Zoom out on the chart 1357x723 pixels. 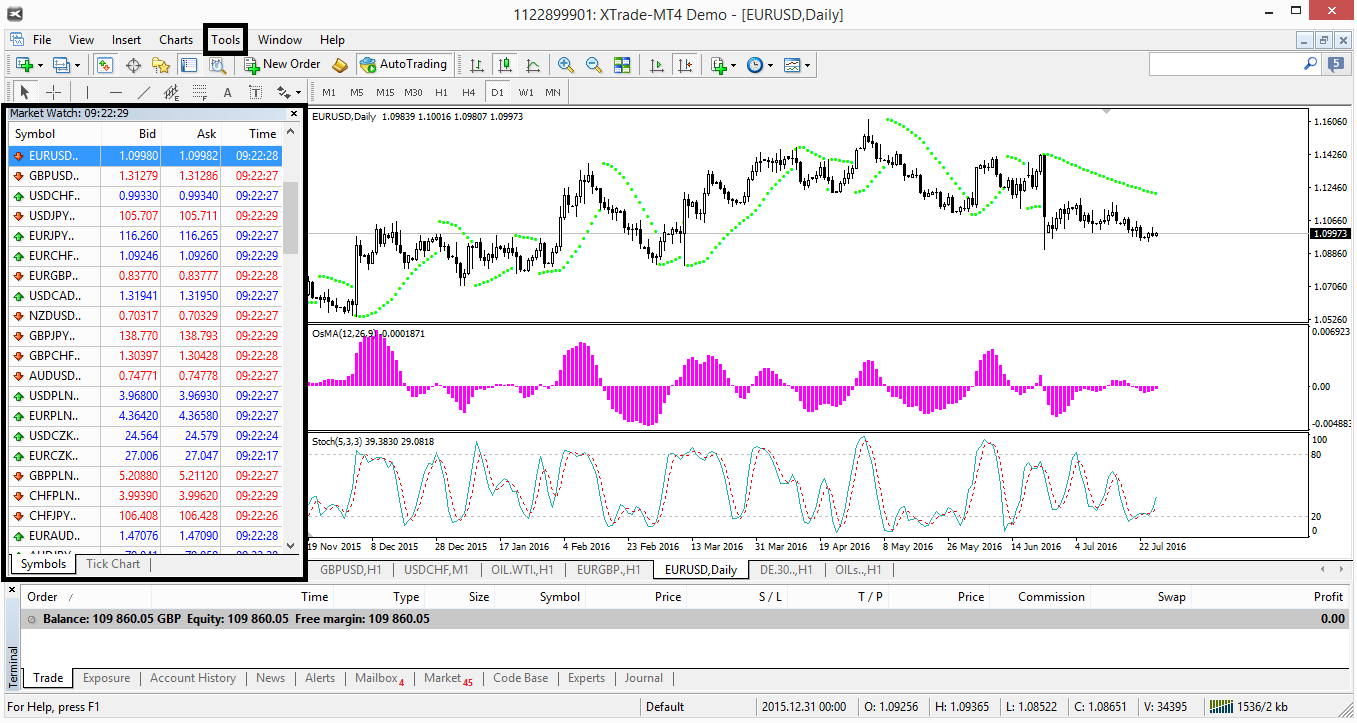(594, 65)
